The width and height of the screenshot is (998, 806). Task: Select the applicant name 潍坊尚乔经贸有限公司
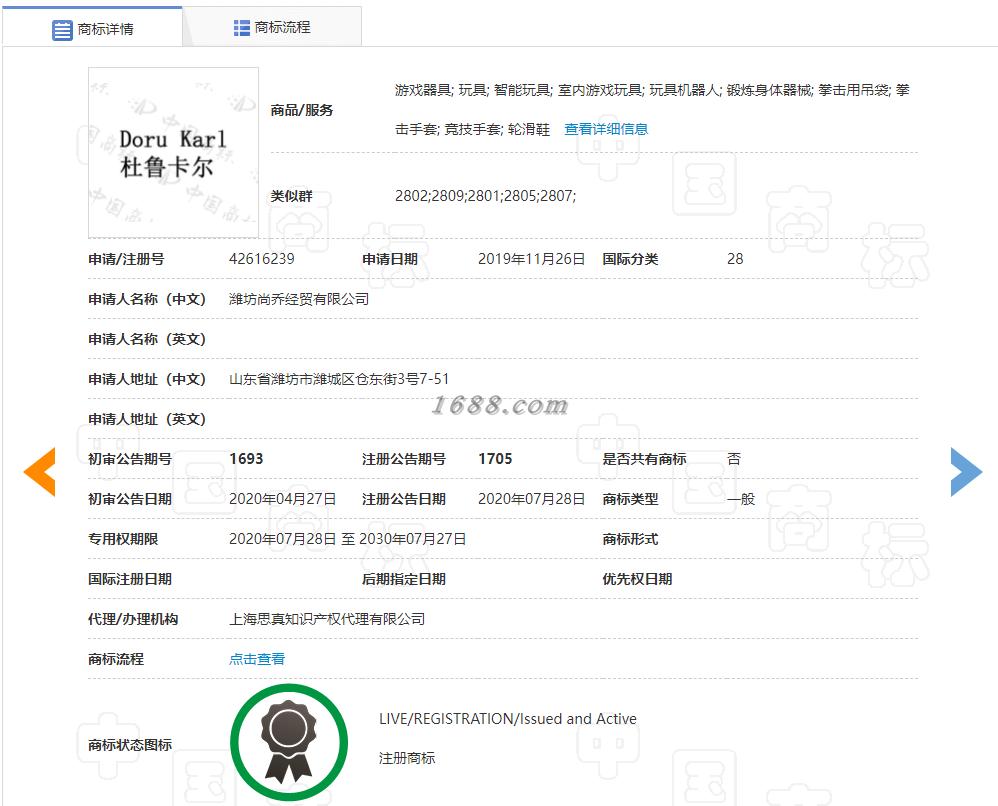pyautogui.click(x=299, y=299)
